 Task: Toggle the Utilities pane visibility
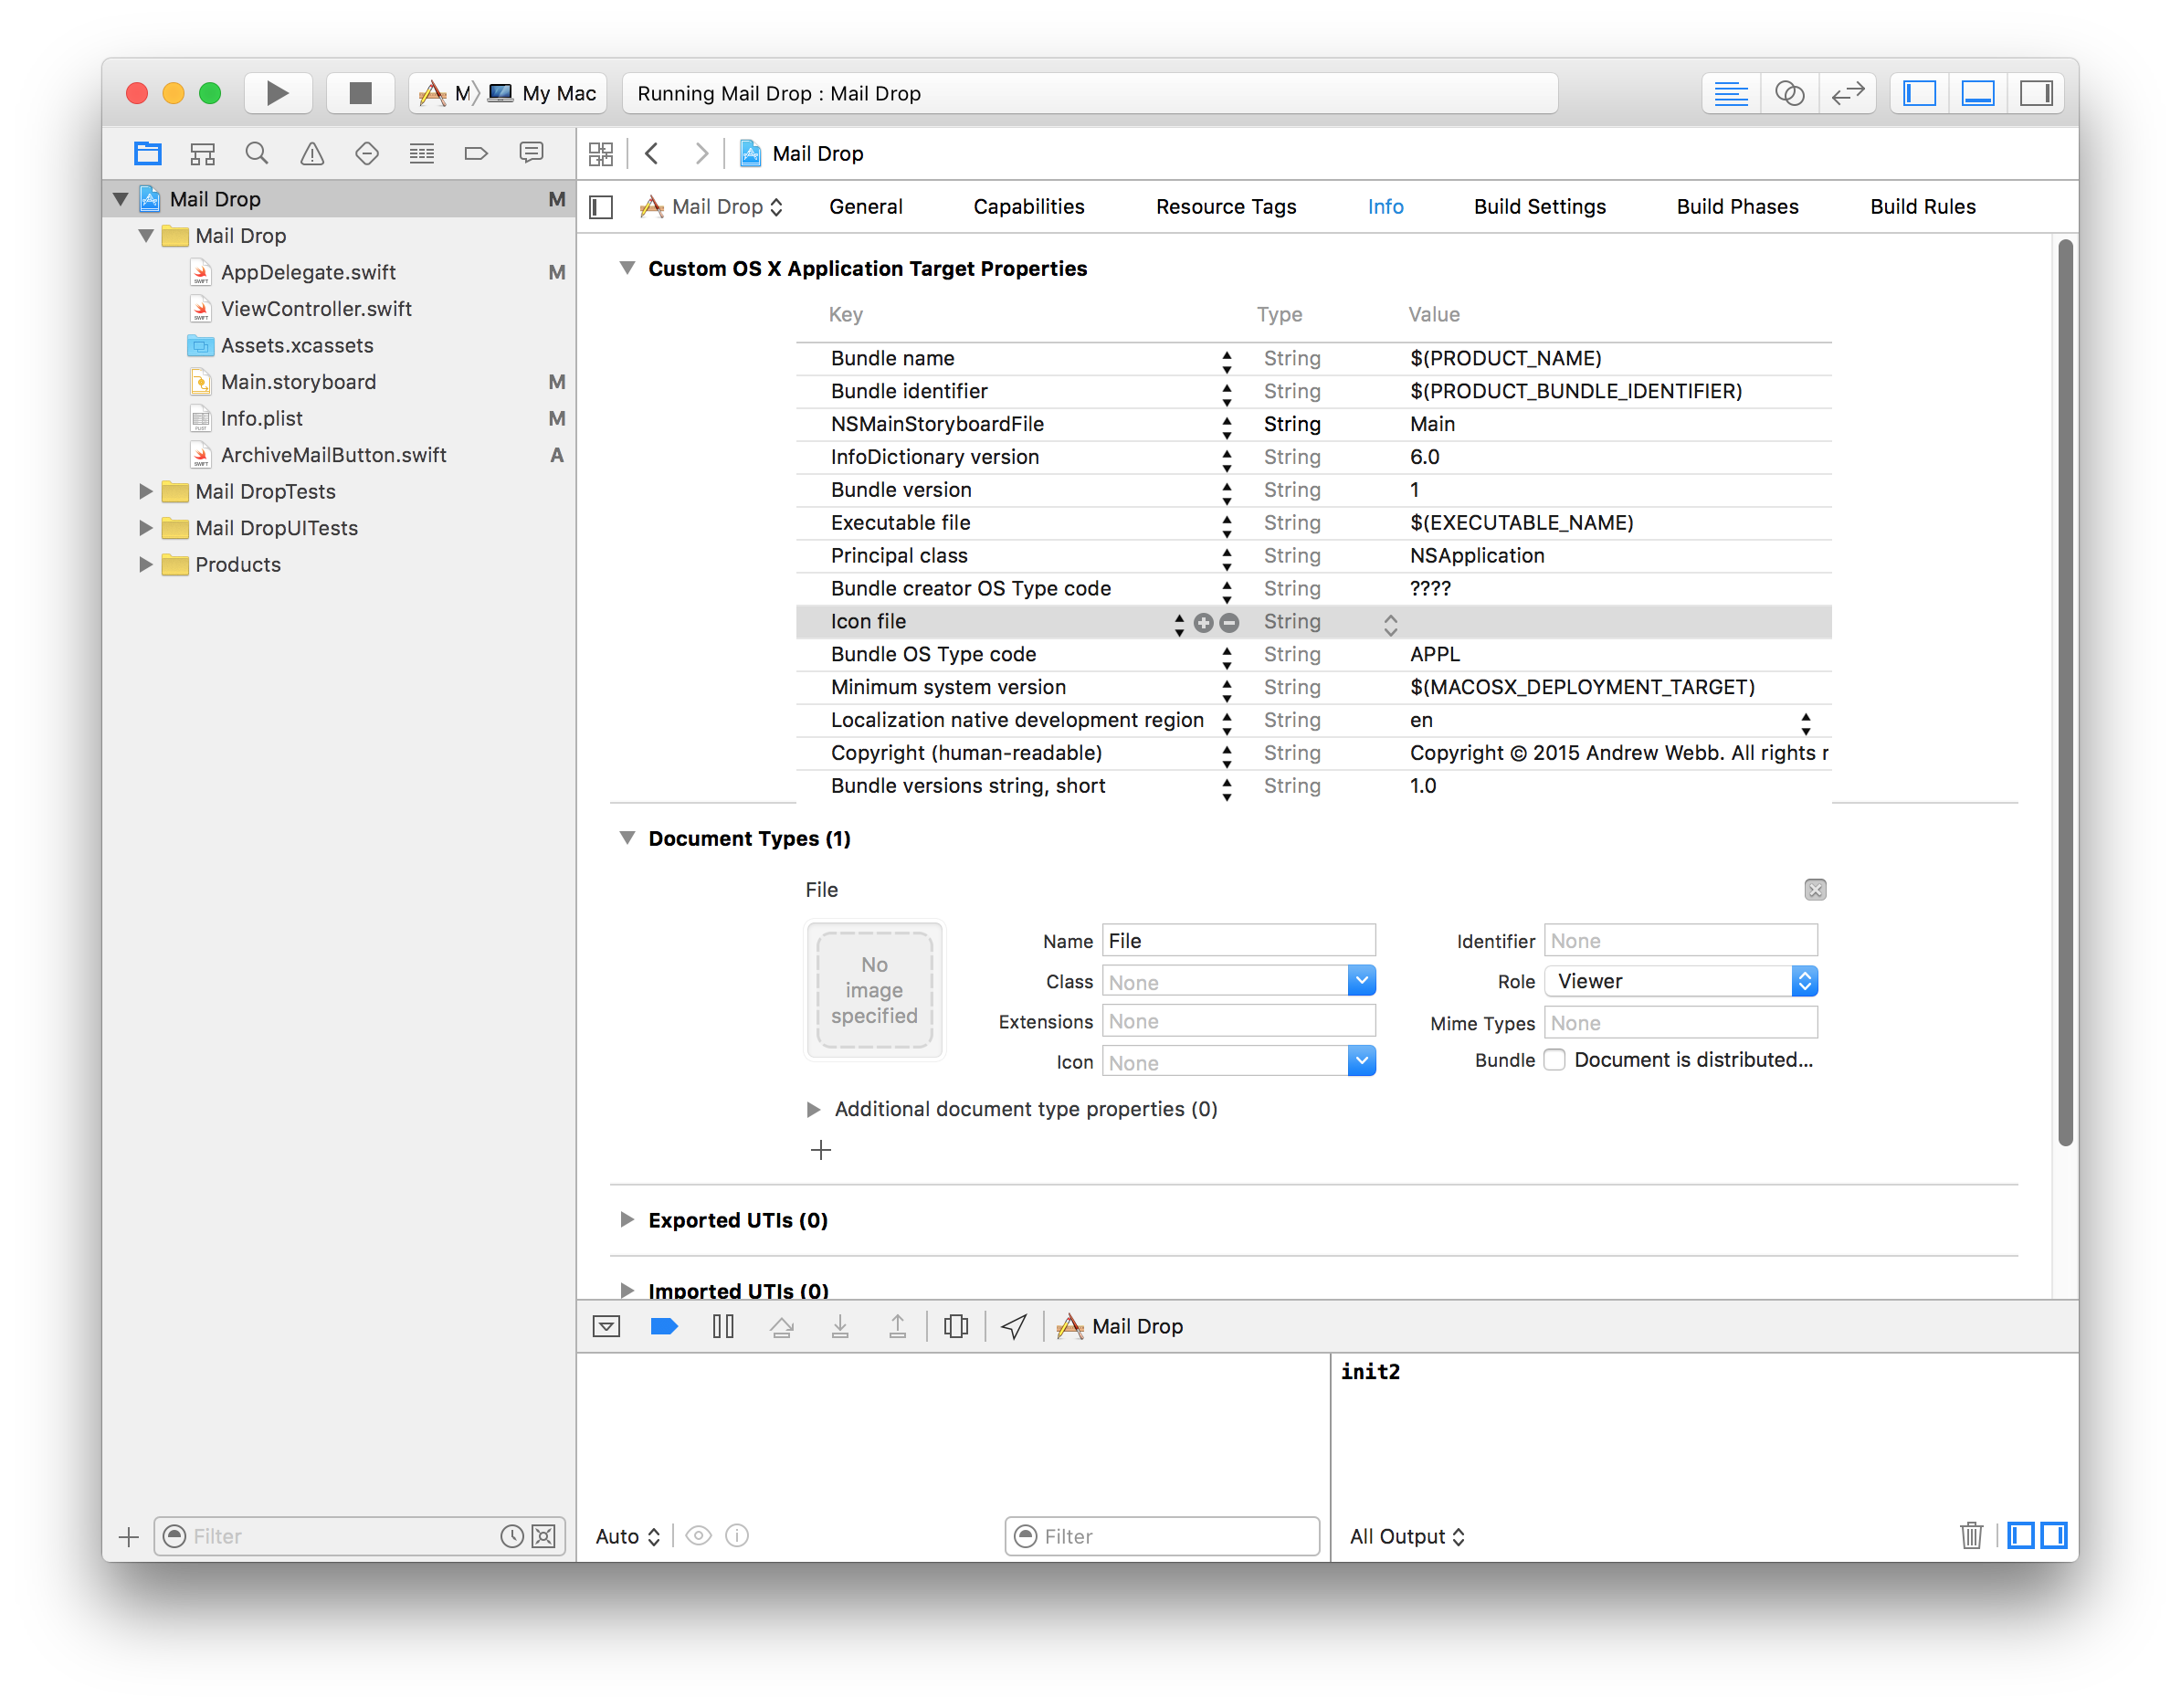click(2036, 93)
